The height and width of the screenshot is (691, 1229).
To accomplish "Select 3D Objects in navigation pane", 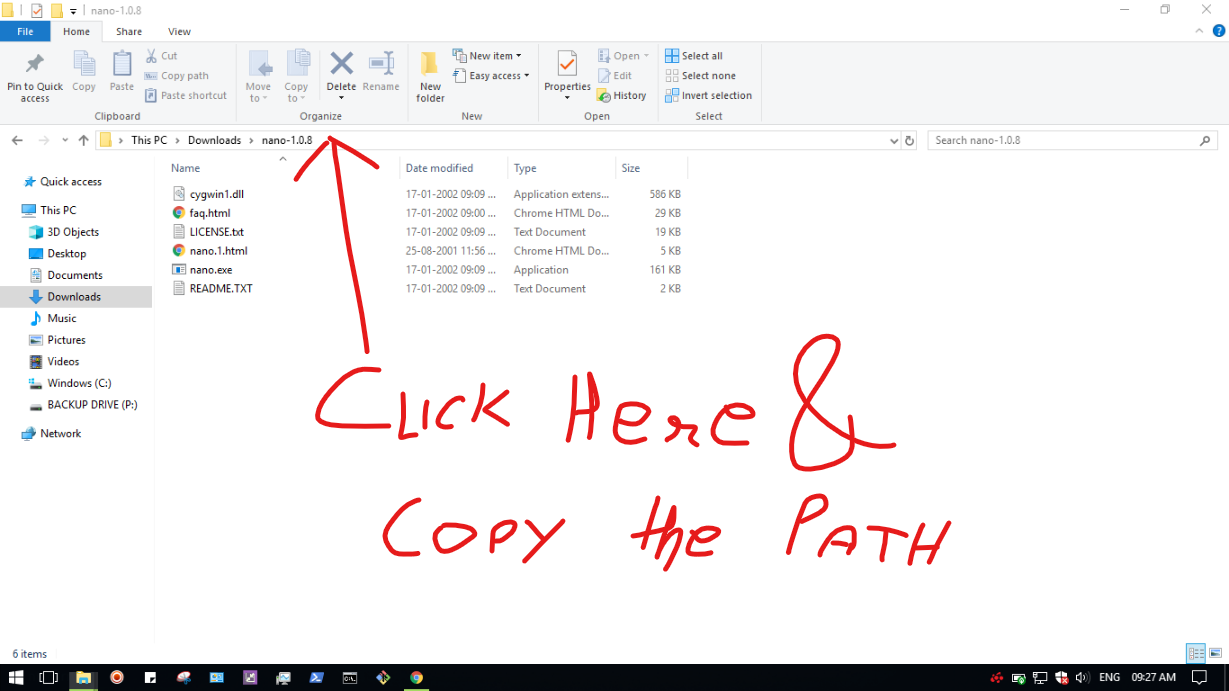I will [73, 232].
